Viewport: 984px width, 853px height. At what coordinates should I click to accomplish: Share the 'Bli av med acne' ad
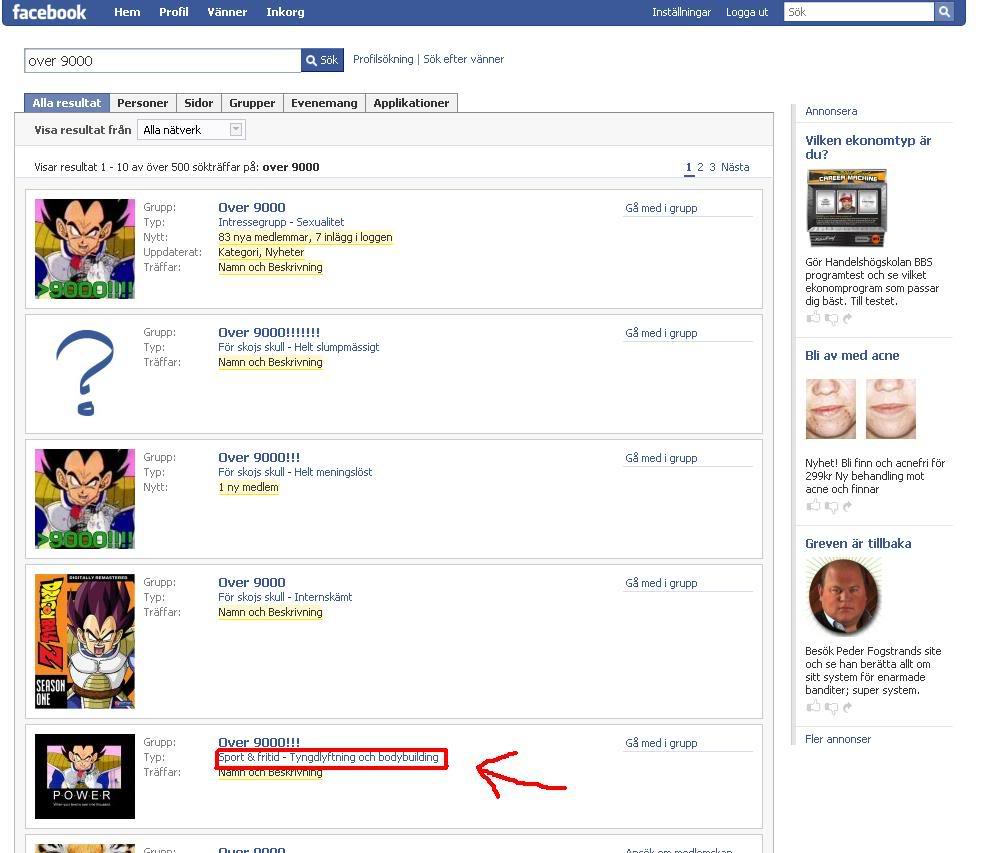pos(847,506)
